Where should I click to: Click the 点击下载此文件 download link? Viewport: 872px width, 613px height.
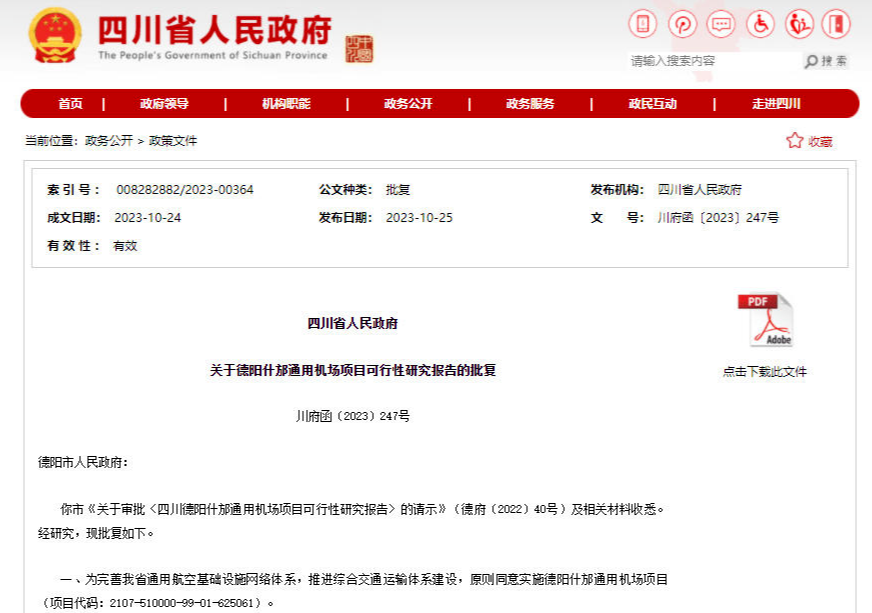pos(765,372)
